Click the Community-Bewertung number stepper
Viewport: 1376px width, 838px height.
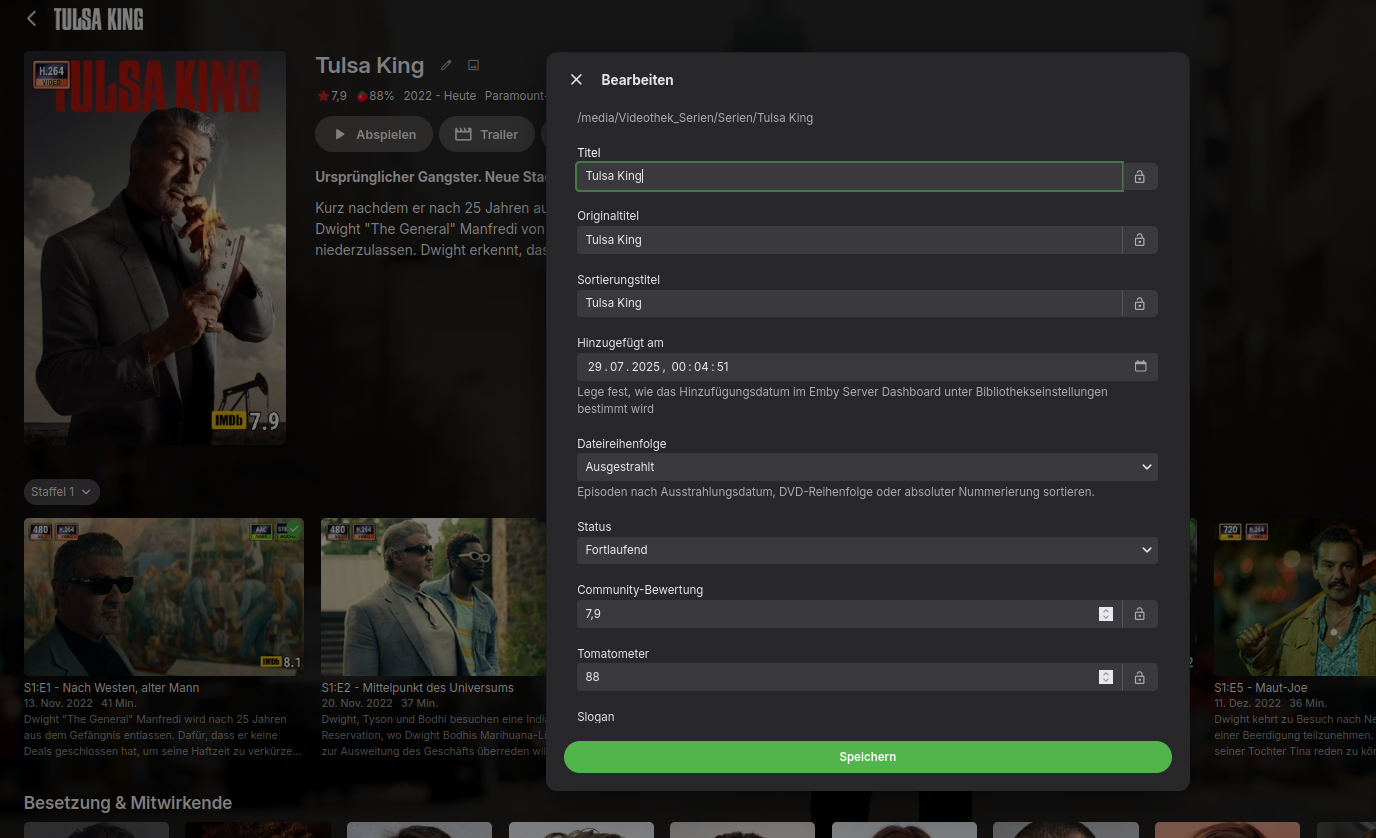coord(1106,614)
